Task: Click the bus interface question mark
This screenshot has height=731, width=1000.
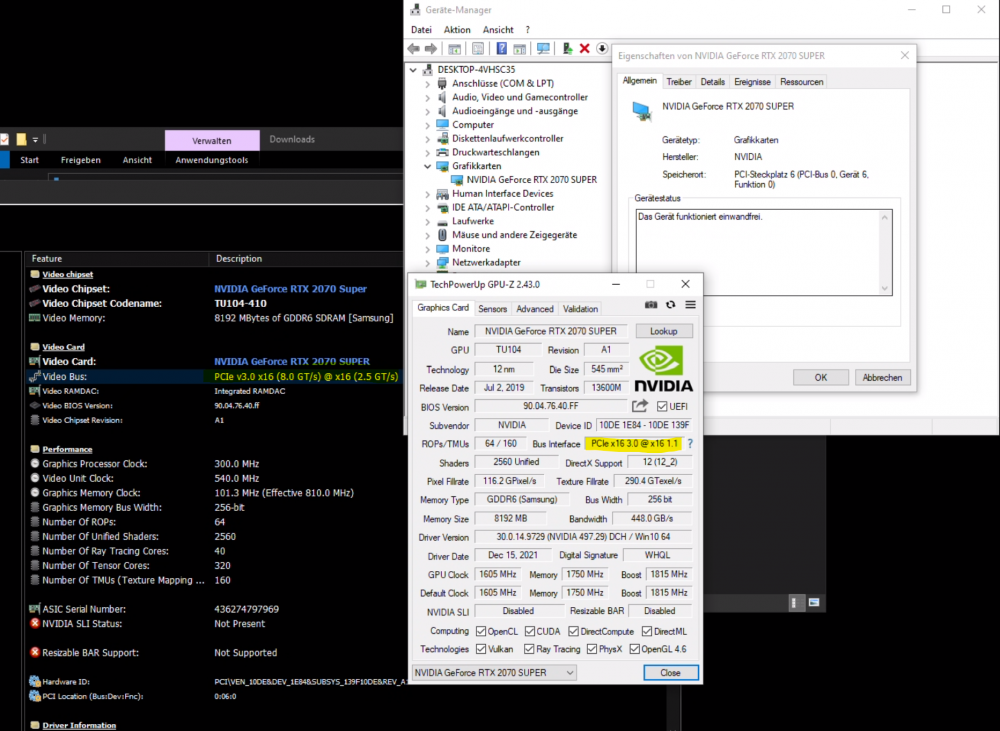Action: 689,443
